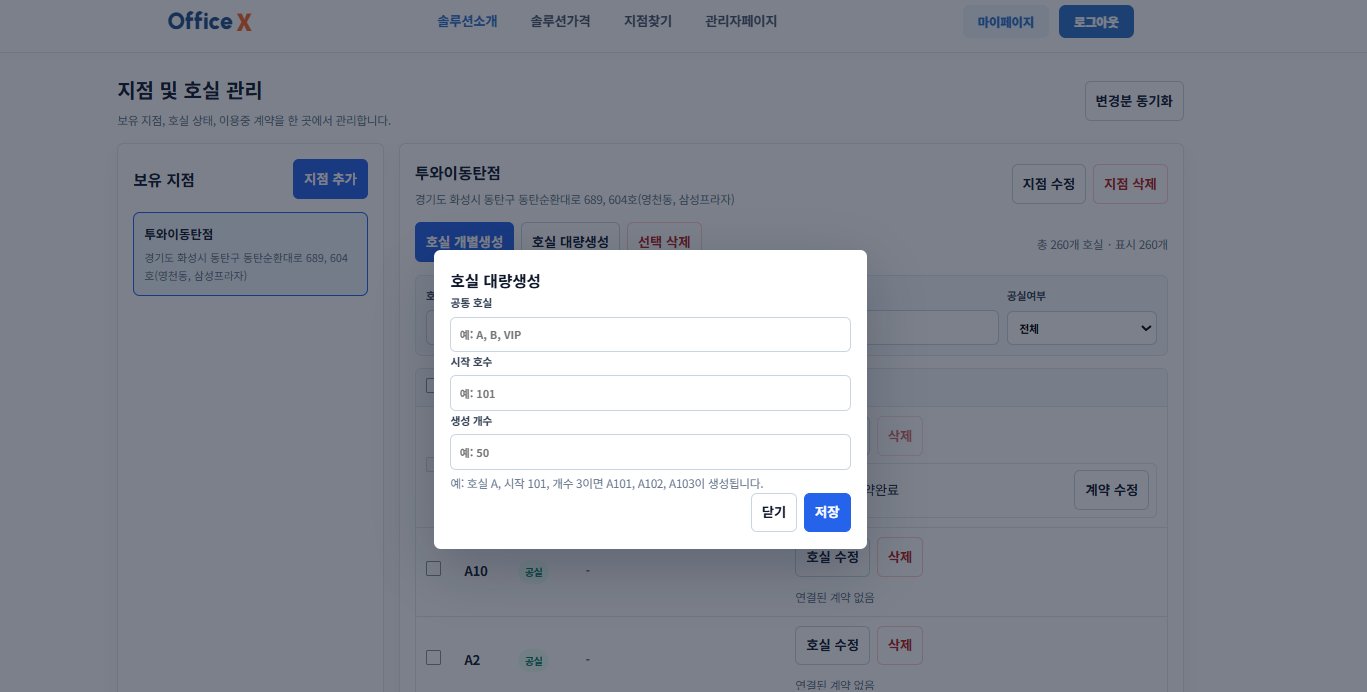Open the 솔루션가격 menu
This screenshot has height=692, width=1367.
pyautogui.click(x=561, y=21)
